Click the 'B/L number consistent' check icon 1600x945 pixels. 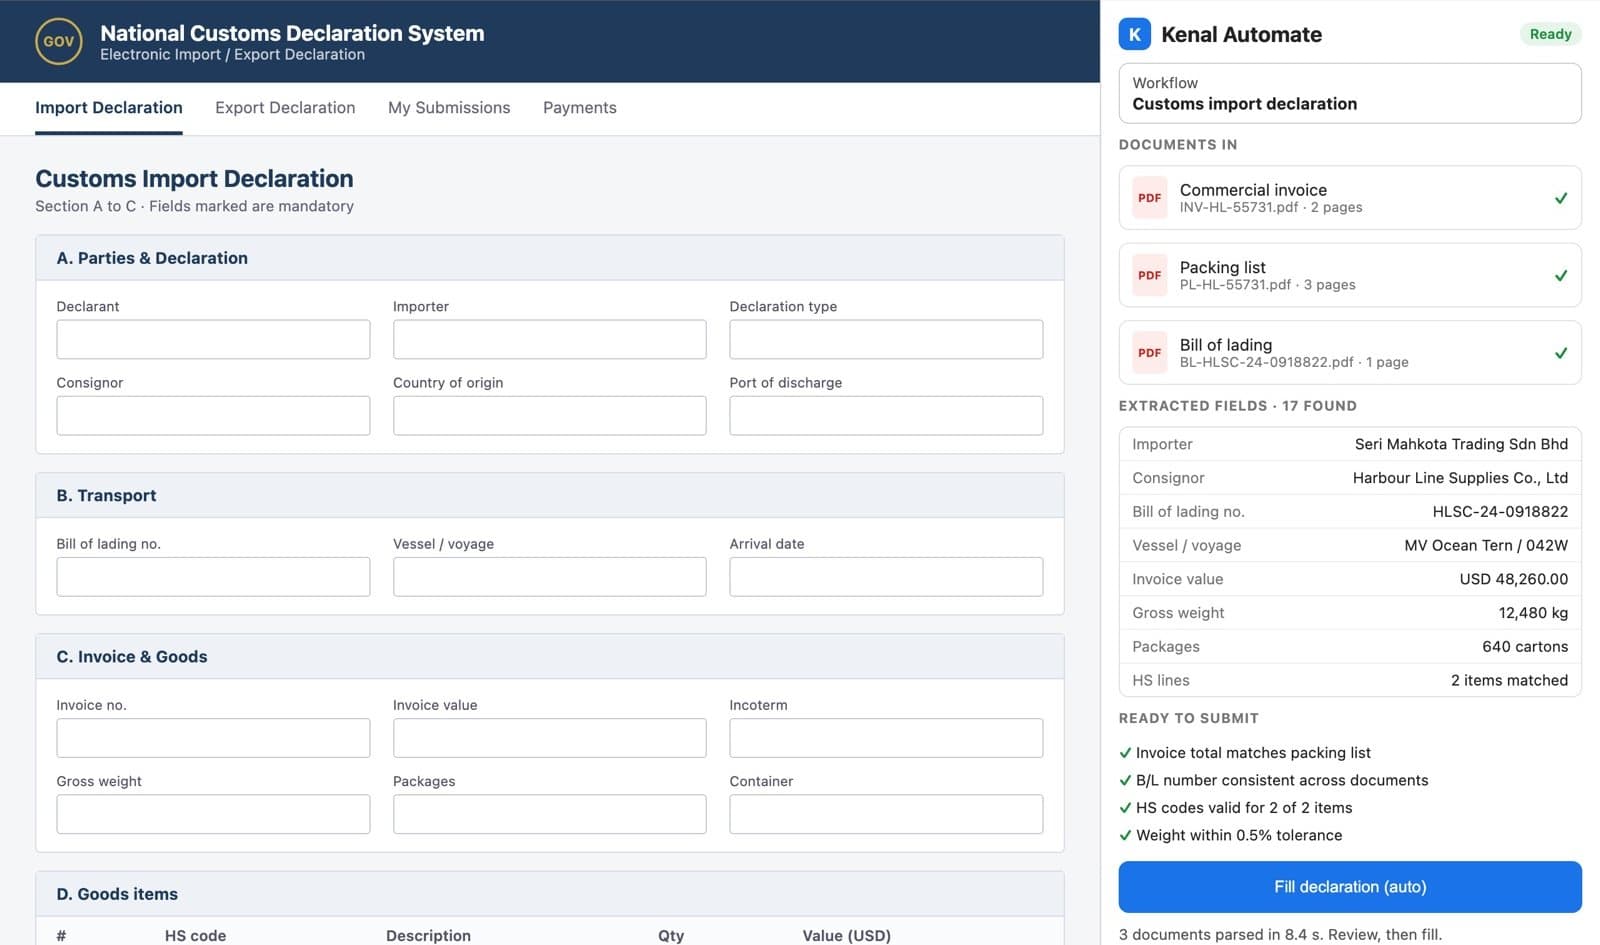pos(1125,780)
